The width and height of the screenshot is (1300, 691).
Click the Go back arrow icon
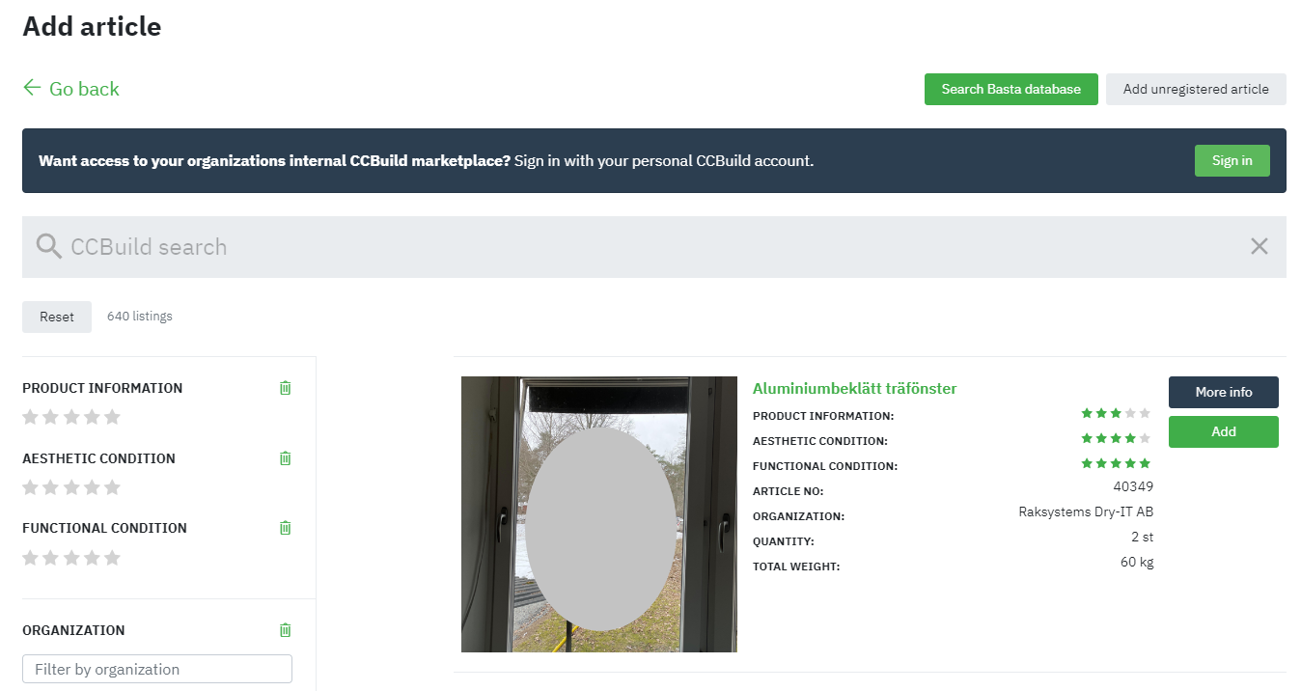coord(32,88)
